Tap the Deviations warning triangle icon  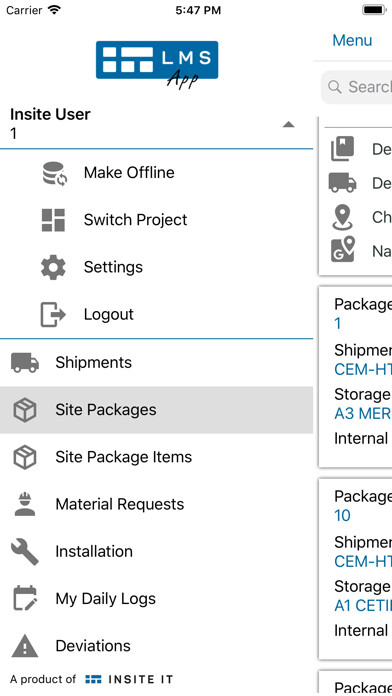pos(24,645)
